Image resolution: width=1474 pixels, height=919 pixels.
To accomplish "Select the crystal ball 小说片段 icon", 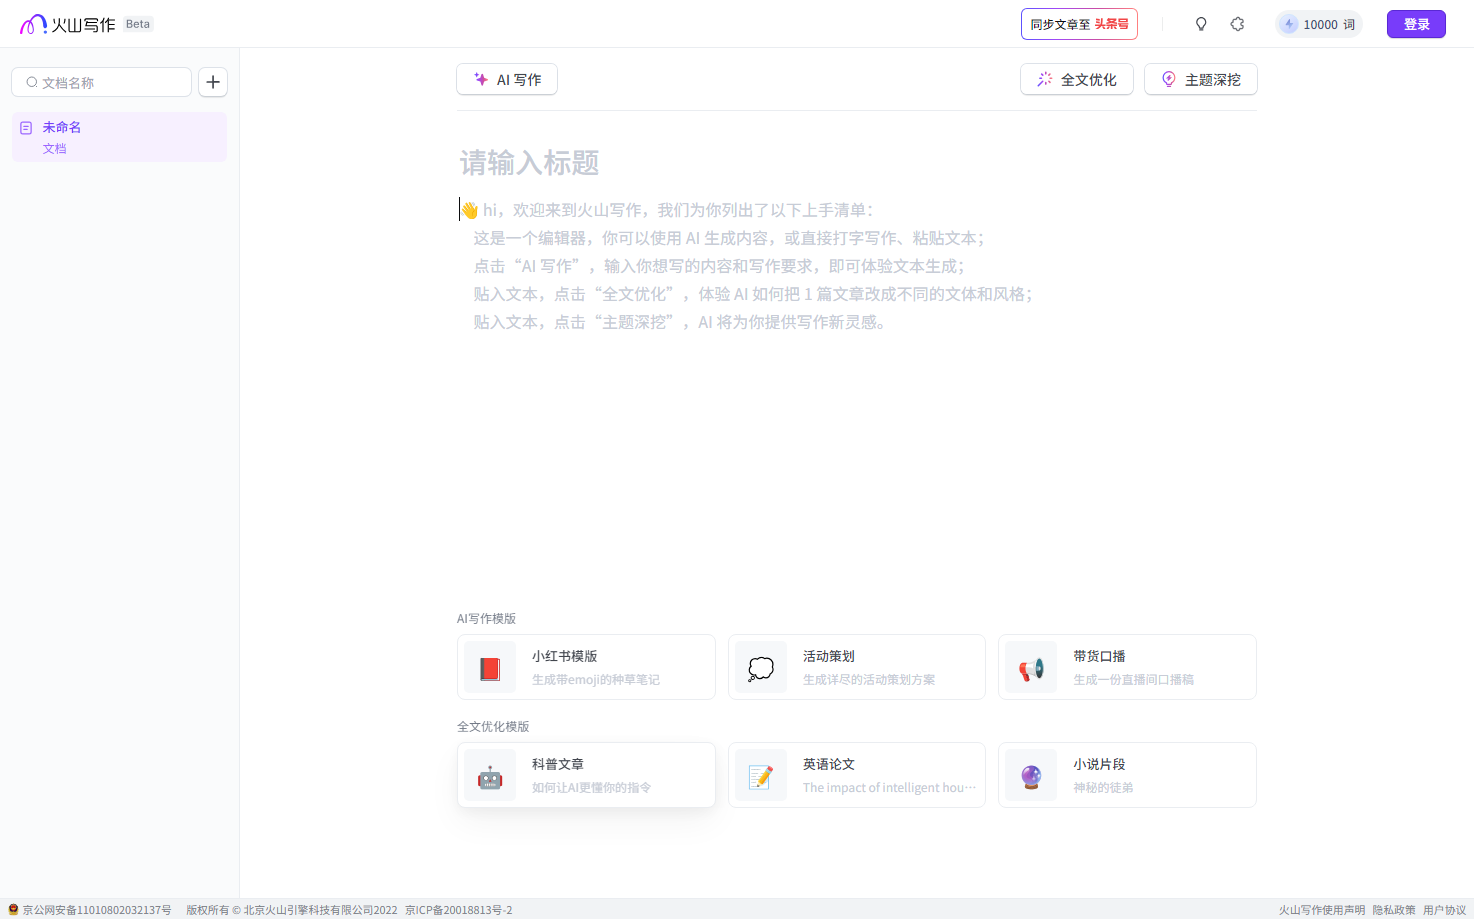I will [x=1031, y=776].
